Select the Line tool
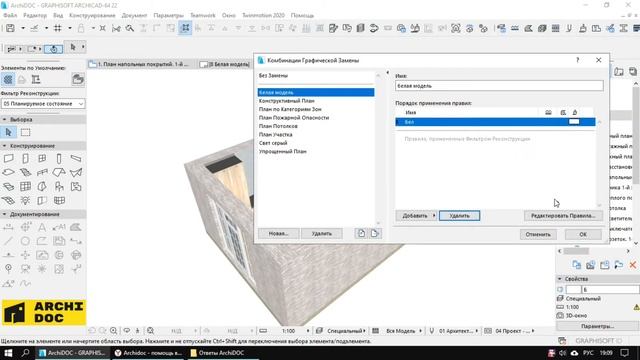This screenshot has width=640, height=360. click(x=9, y=241)
